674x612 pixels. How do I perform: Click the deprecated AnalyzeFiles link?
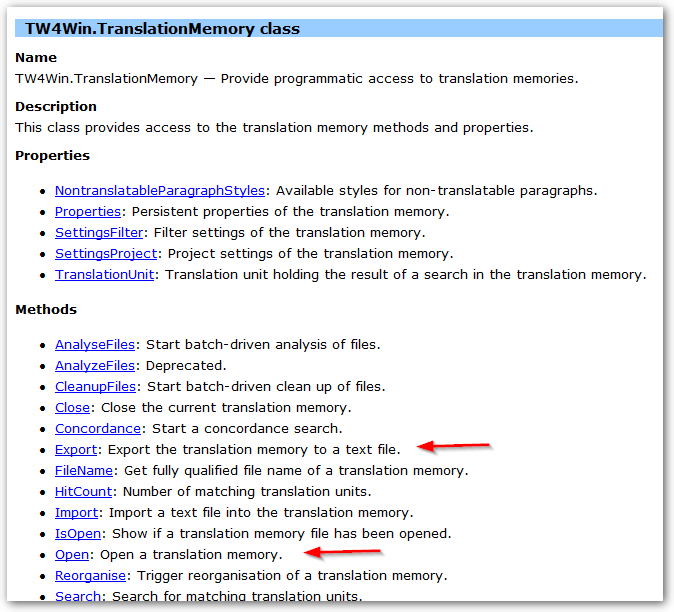95,366
